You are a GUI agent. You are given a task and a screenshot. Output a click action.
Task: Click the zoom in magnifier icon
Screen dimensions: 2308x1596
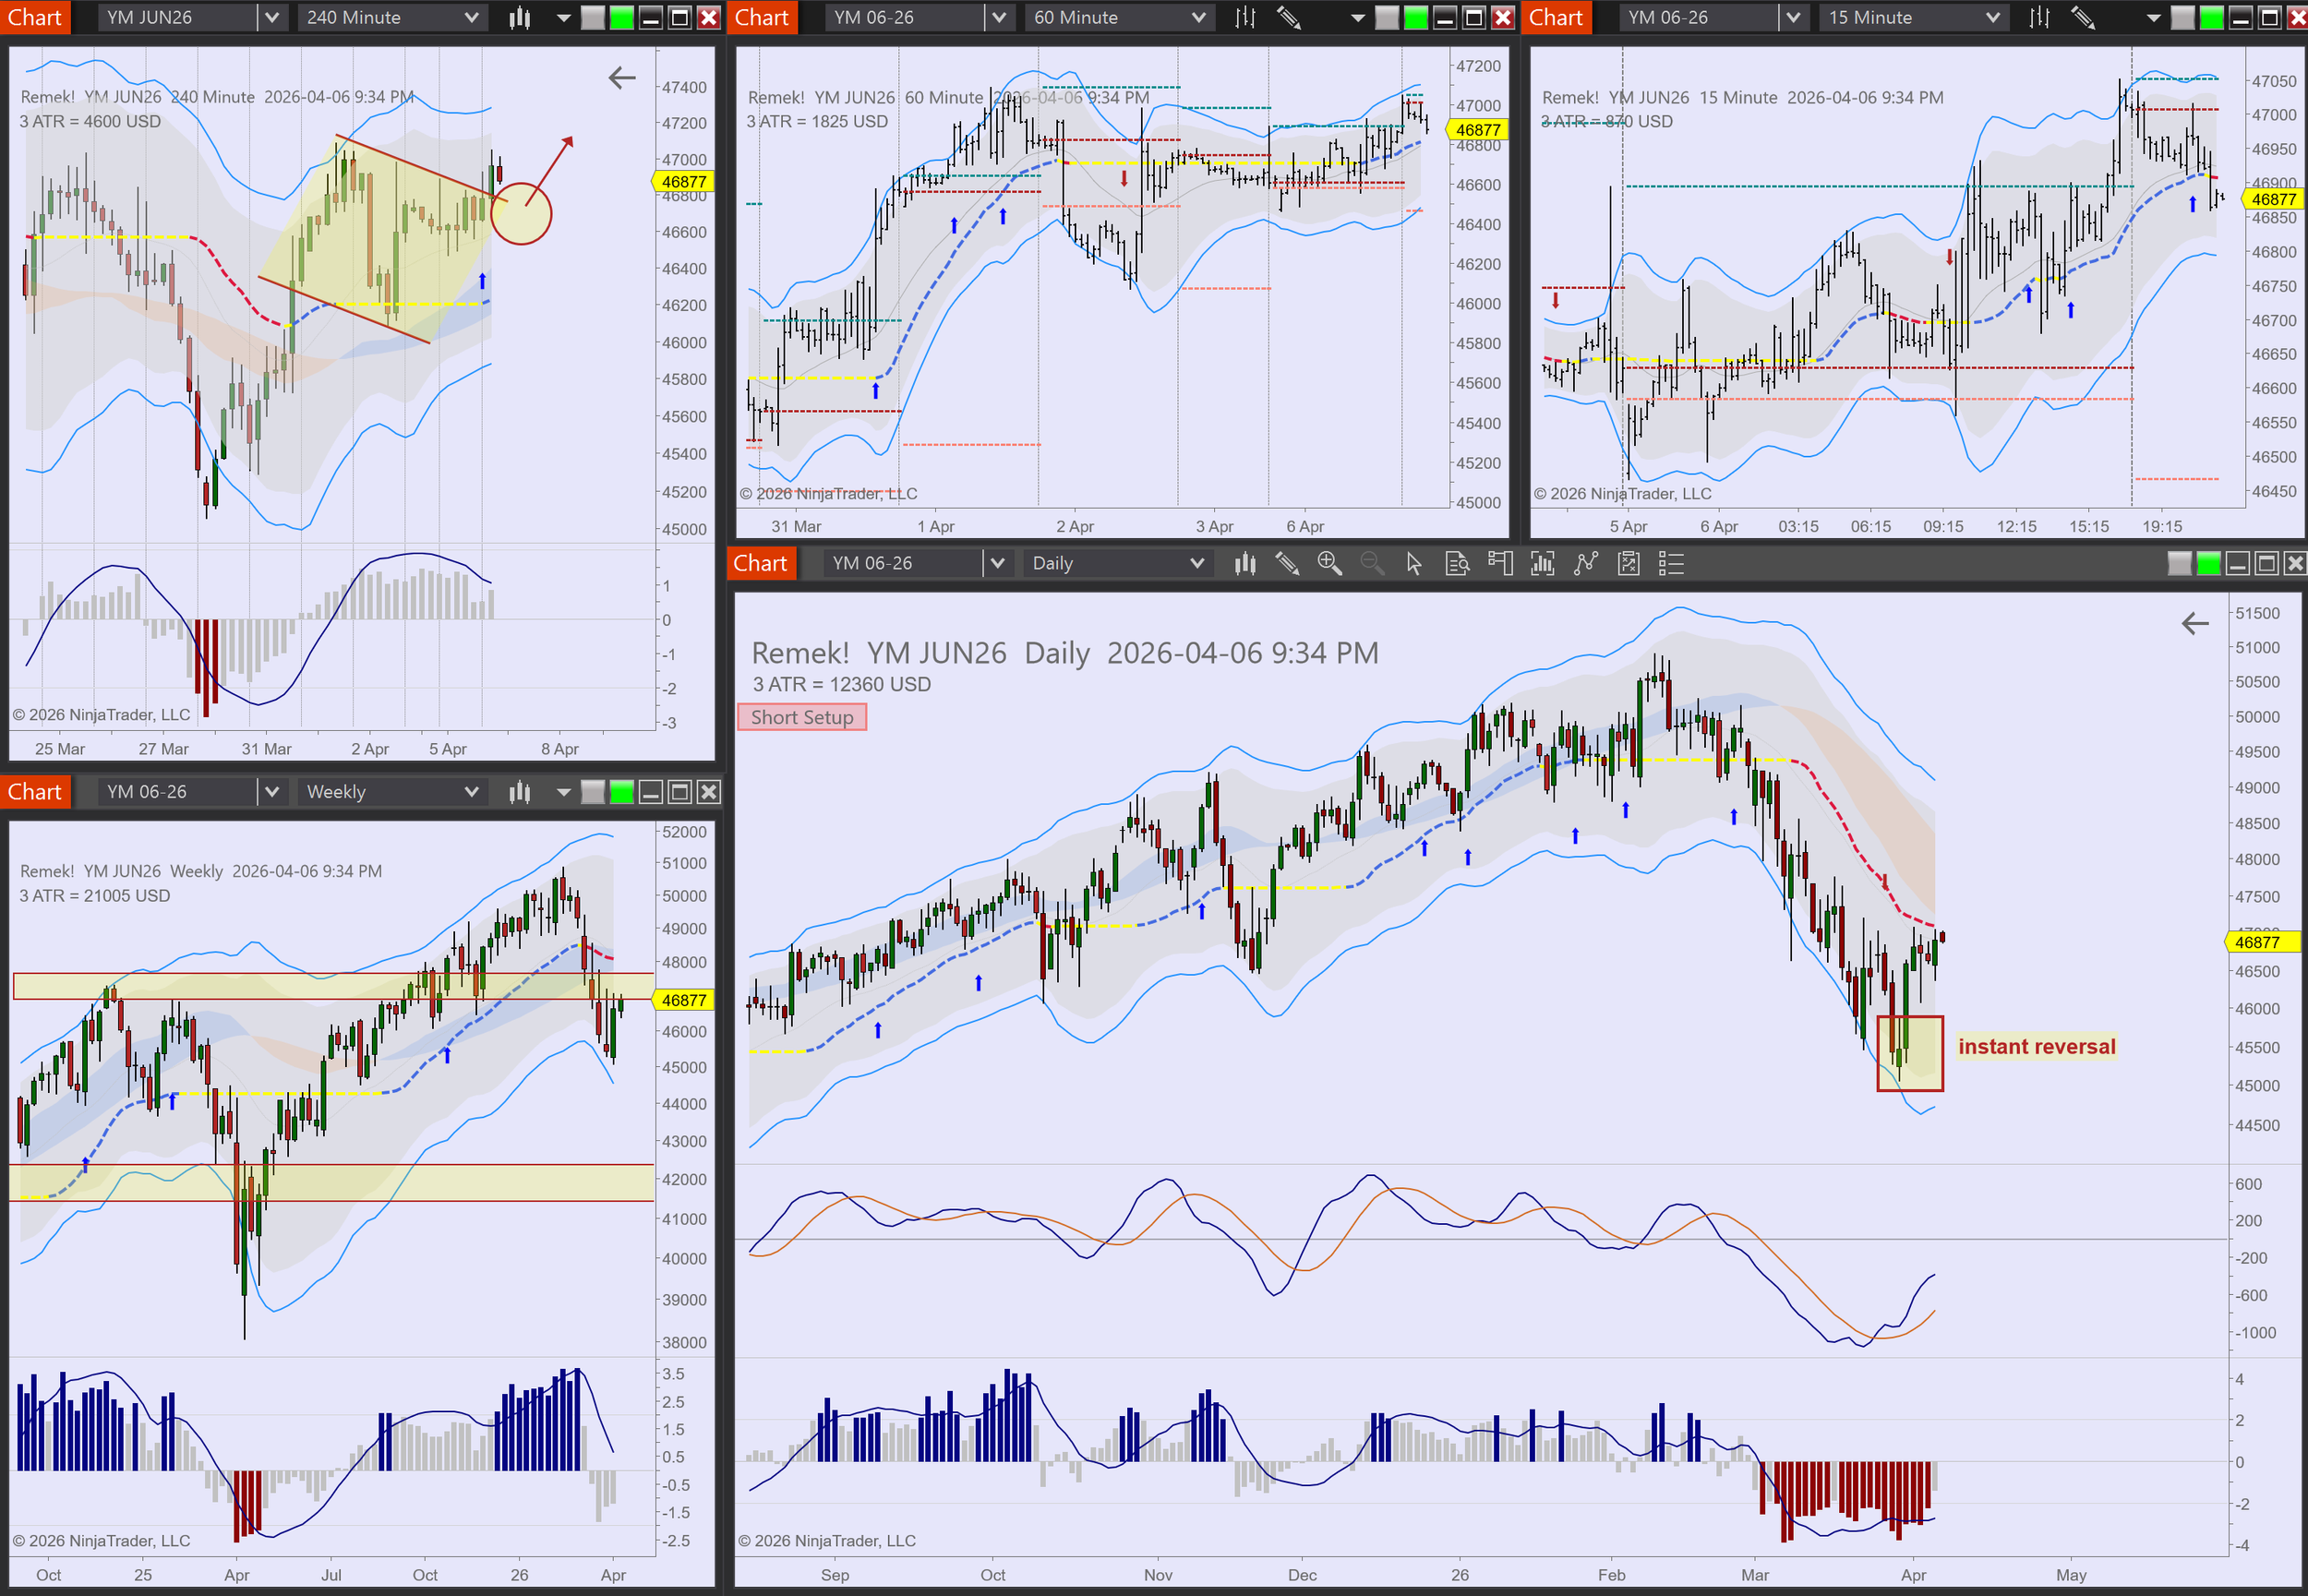[1329, 564]
